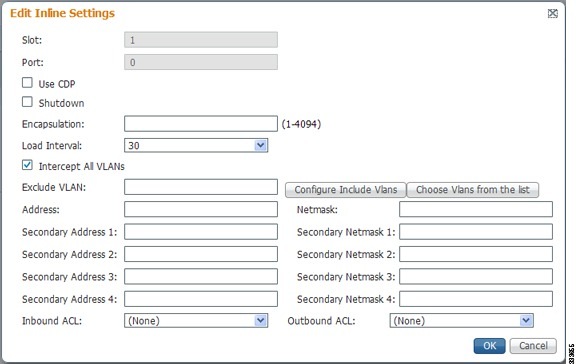Screen dimensions: 576x364
Task: Select the Address input field
Action: point(201,209)
